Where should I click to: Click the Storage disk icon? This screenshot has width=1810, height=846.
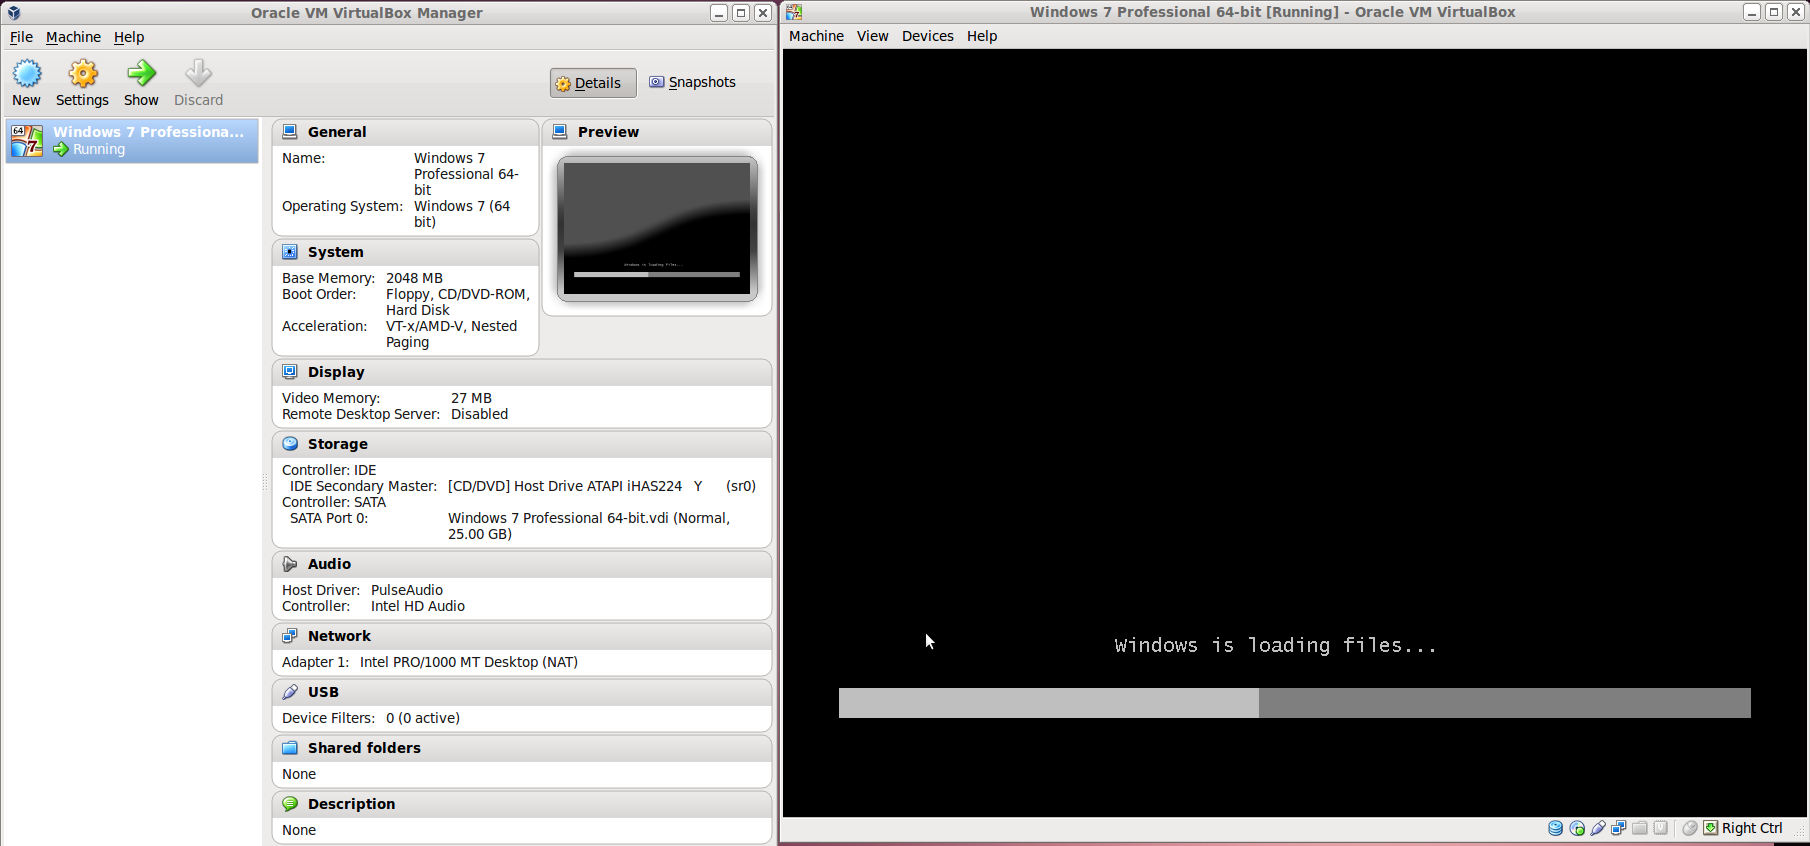tap(290, 444)
